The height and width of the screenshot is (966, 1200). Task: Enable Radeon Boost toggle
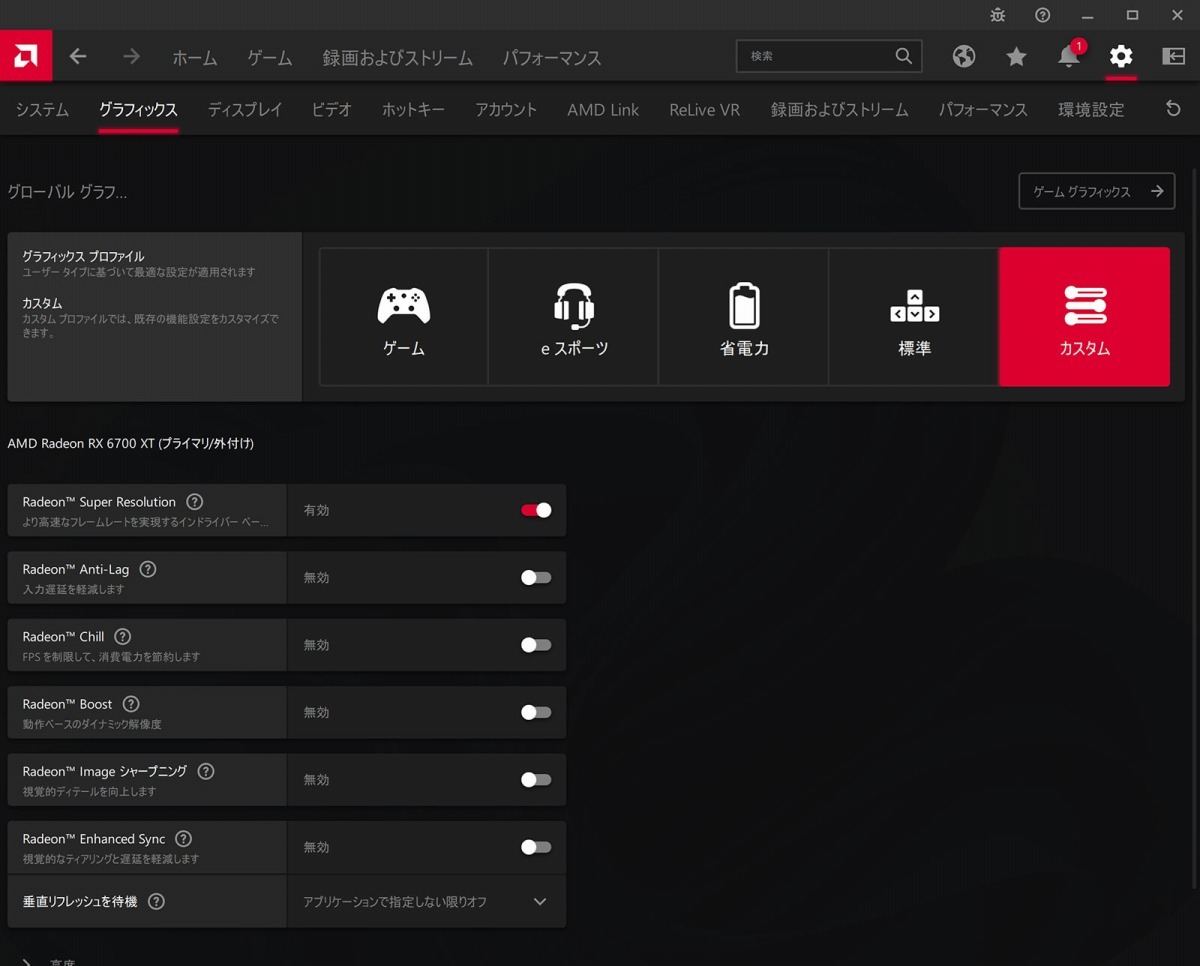point(536,712)
